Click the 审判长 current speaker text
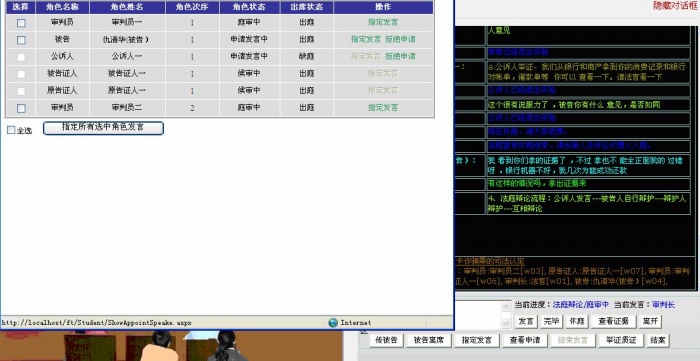 pyautogui.click(x=663, y=305)
